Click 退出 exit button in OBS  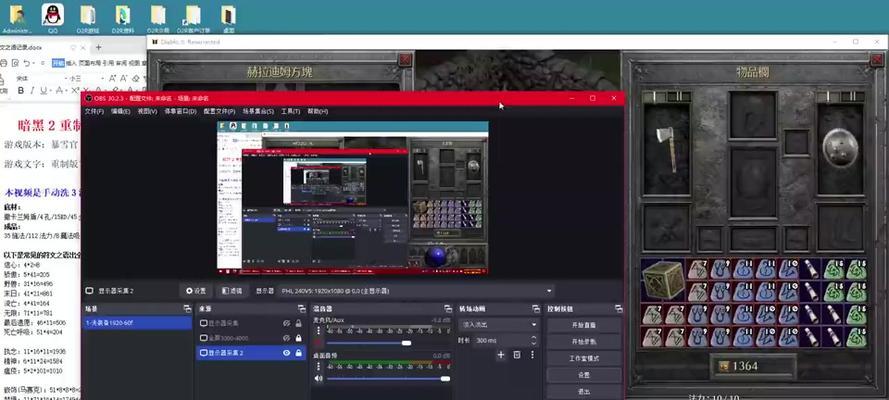click(583, 392)
